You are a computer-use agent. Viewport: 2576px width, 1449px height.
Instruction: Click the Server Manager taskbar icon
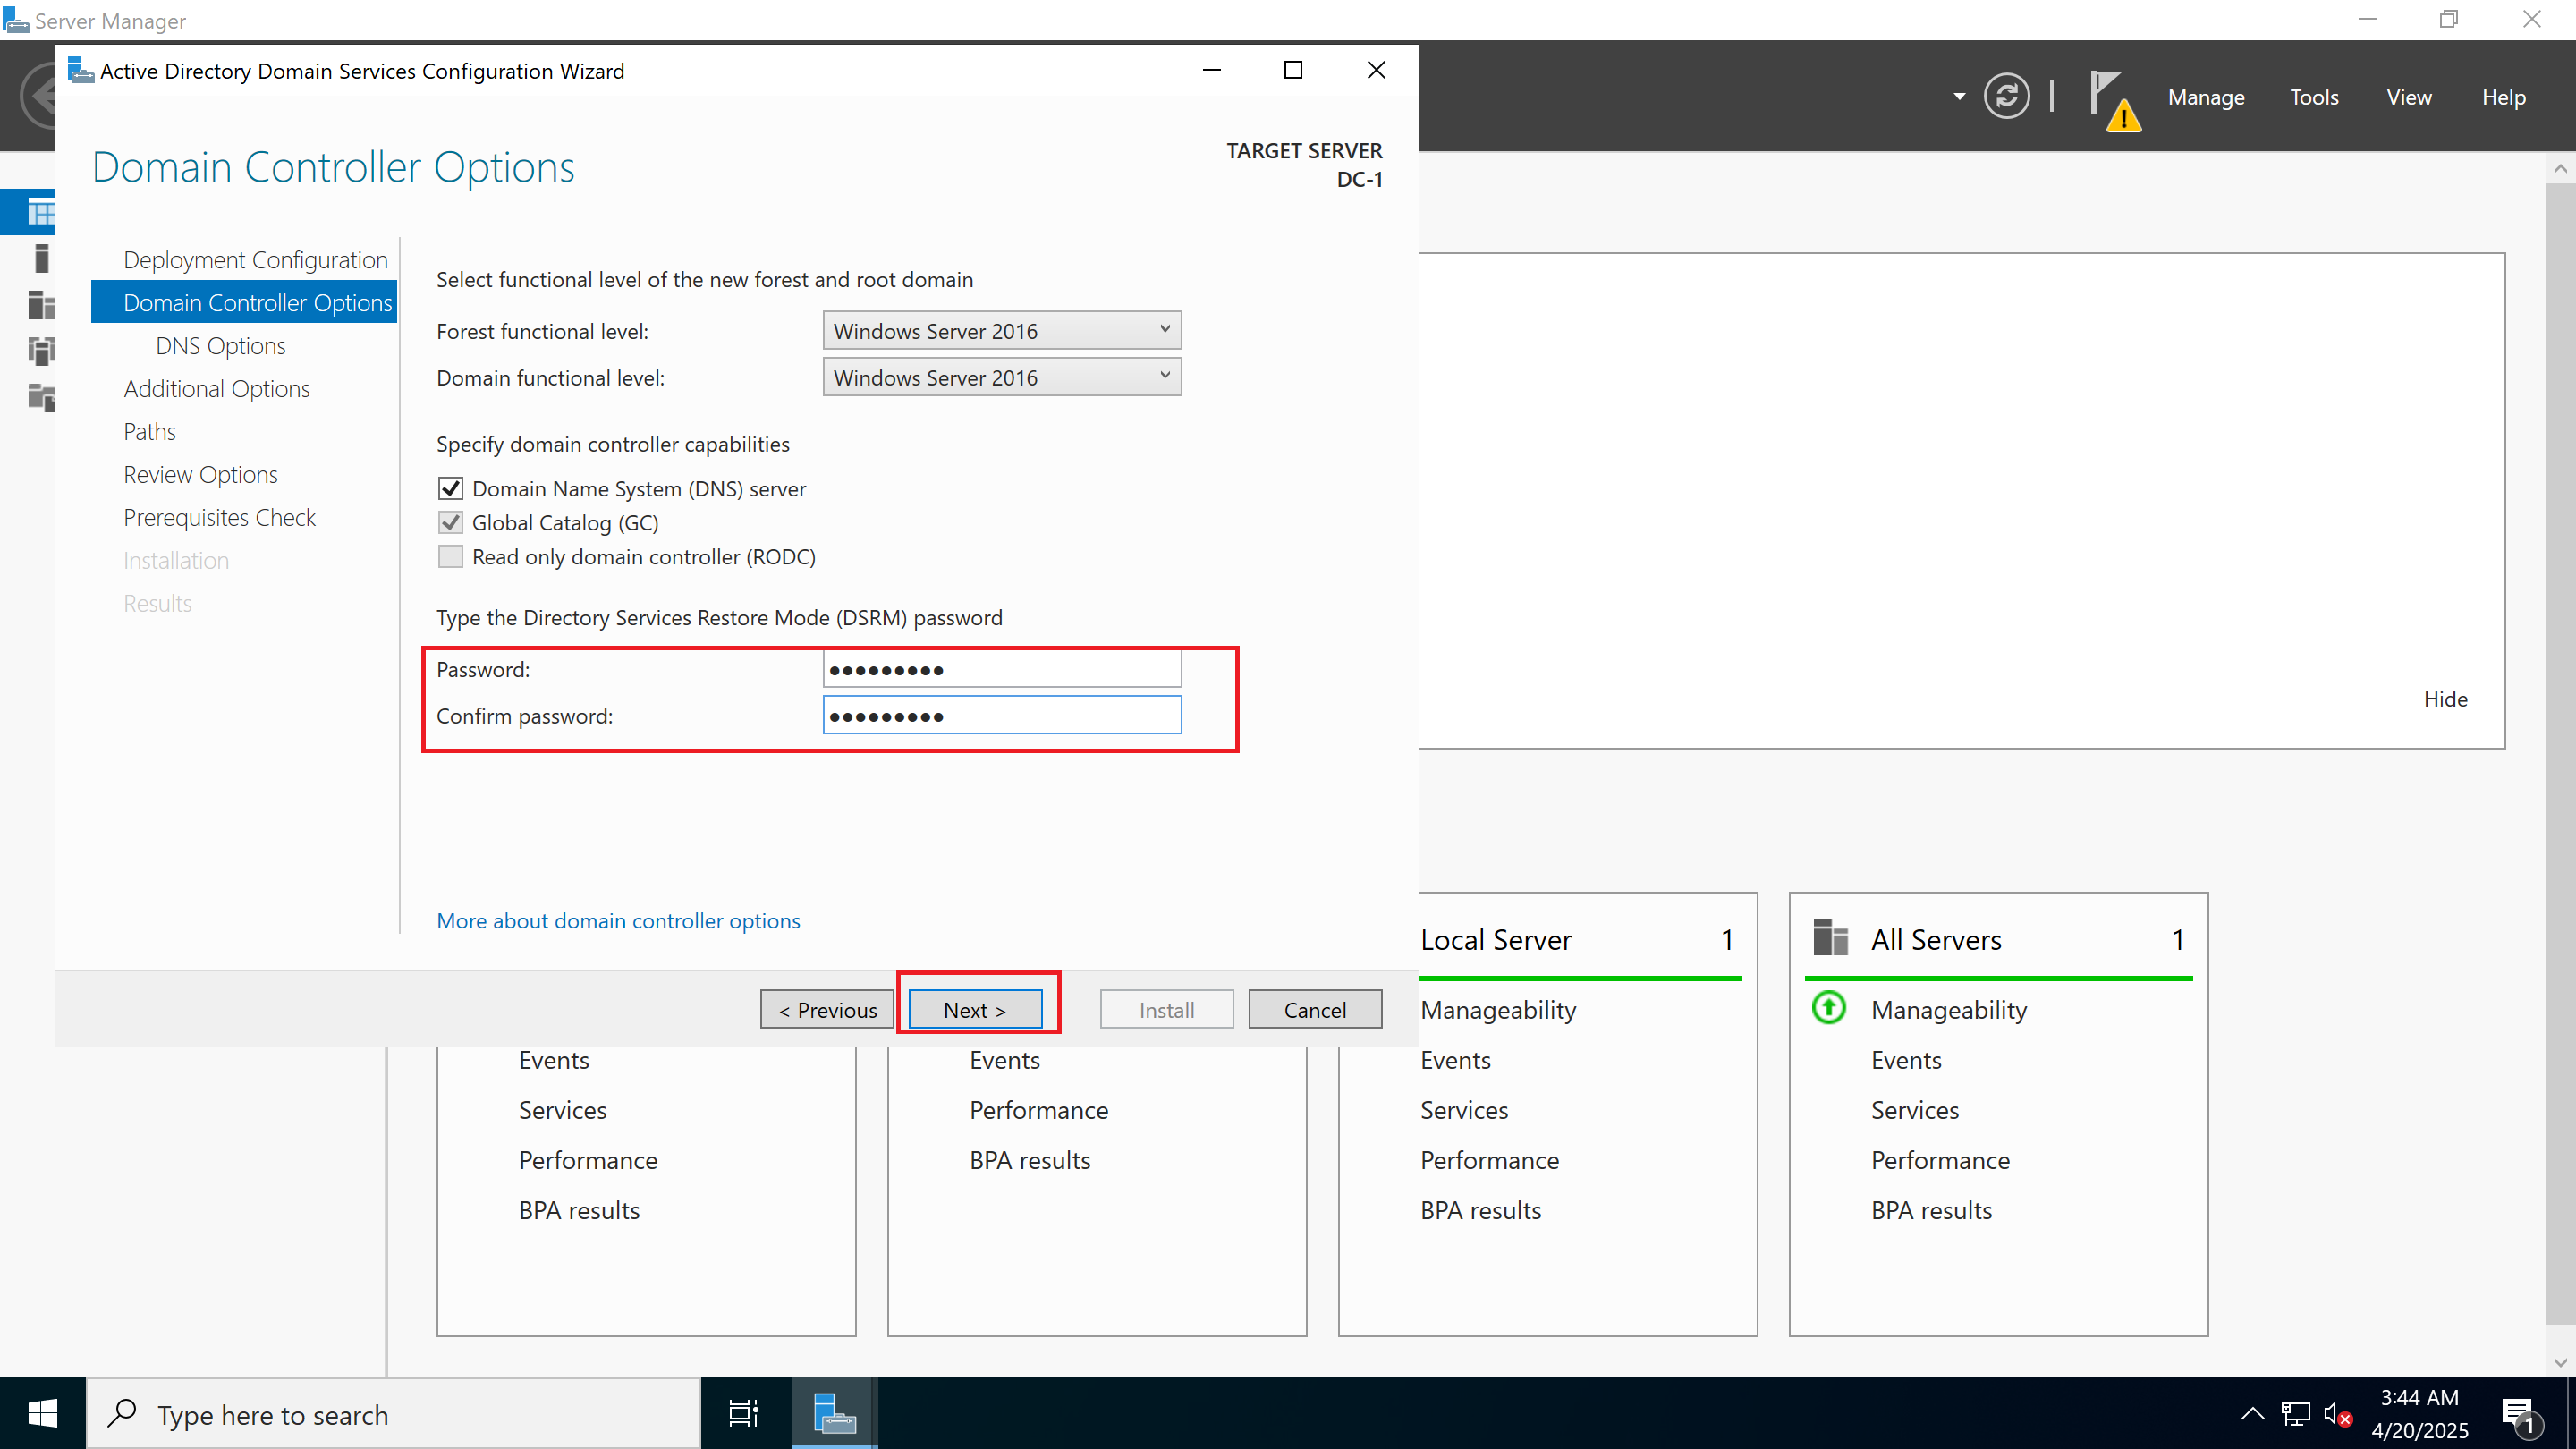(x=834, y=1413)
